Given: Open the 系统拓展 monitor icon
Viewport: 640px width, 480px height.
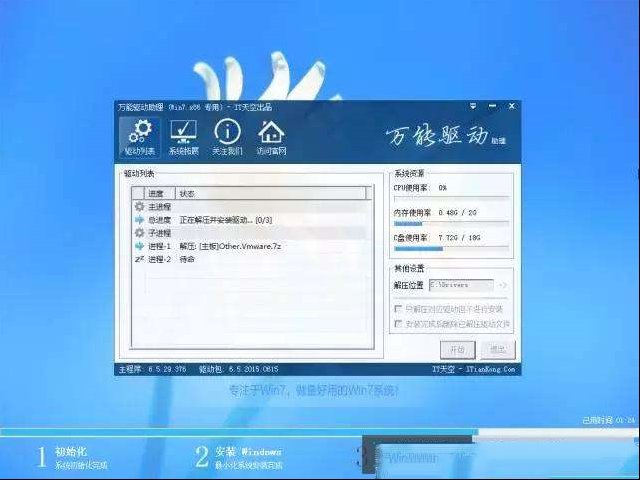Looking at the screenshot, I should (x=184, y=138).
